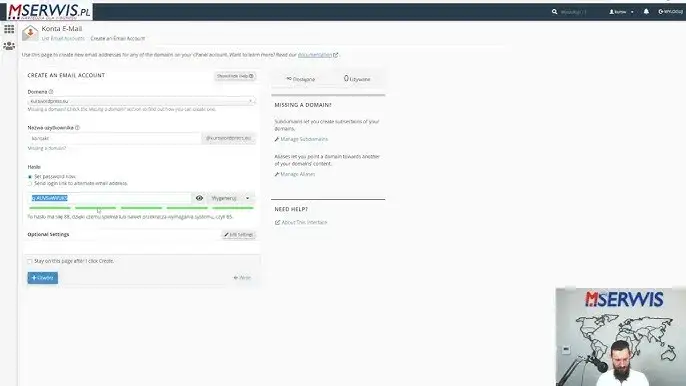Click the MSERWIS.PL logo in header
This screenshot has width=686, height=386.
point(49,11)
